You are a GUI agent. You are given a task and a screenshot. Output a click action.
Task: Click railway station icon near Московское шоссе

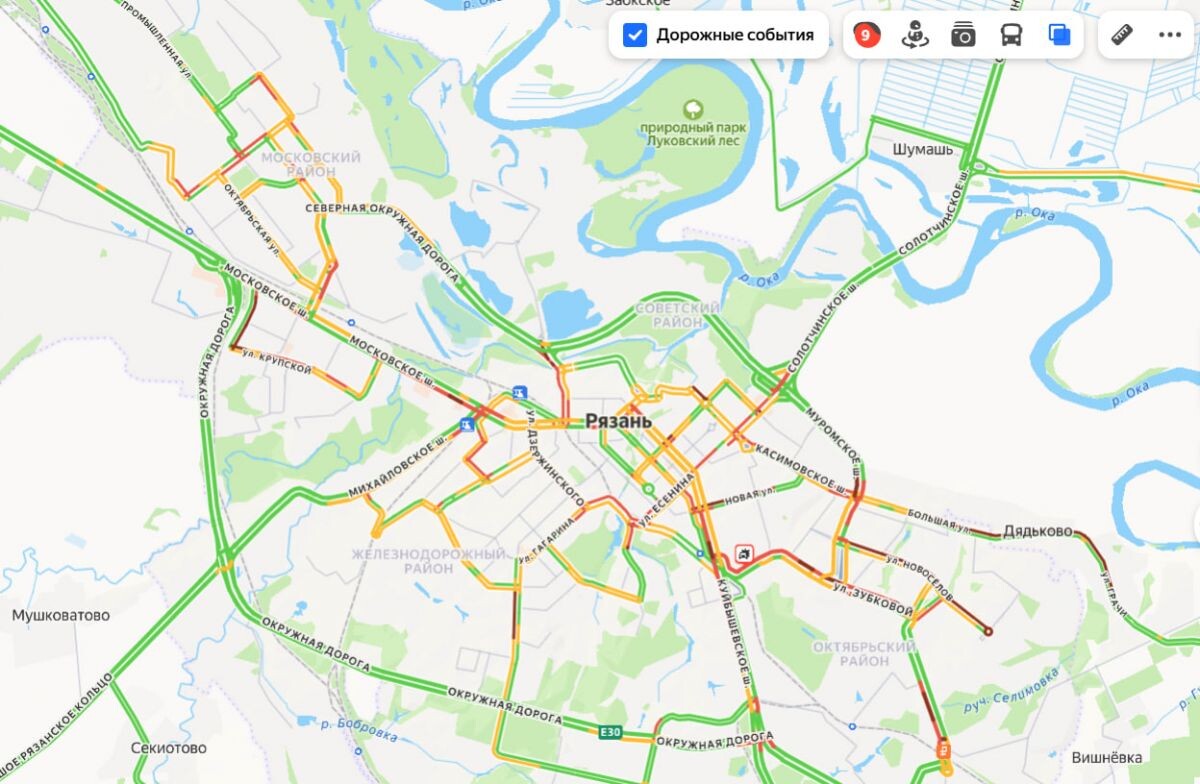pos(519,392)
